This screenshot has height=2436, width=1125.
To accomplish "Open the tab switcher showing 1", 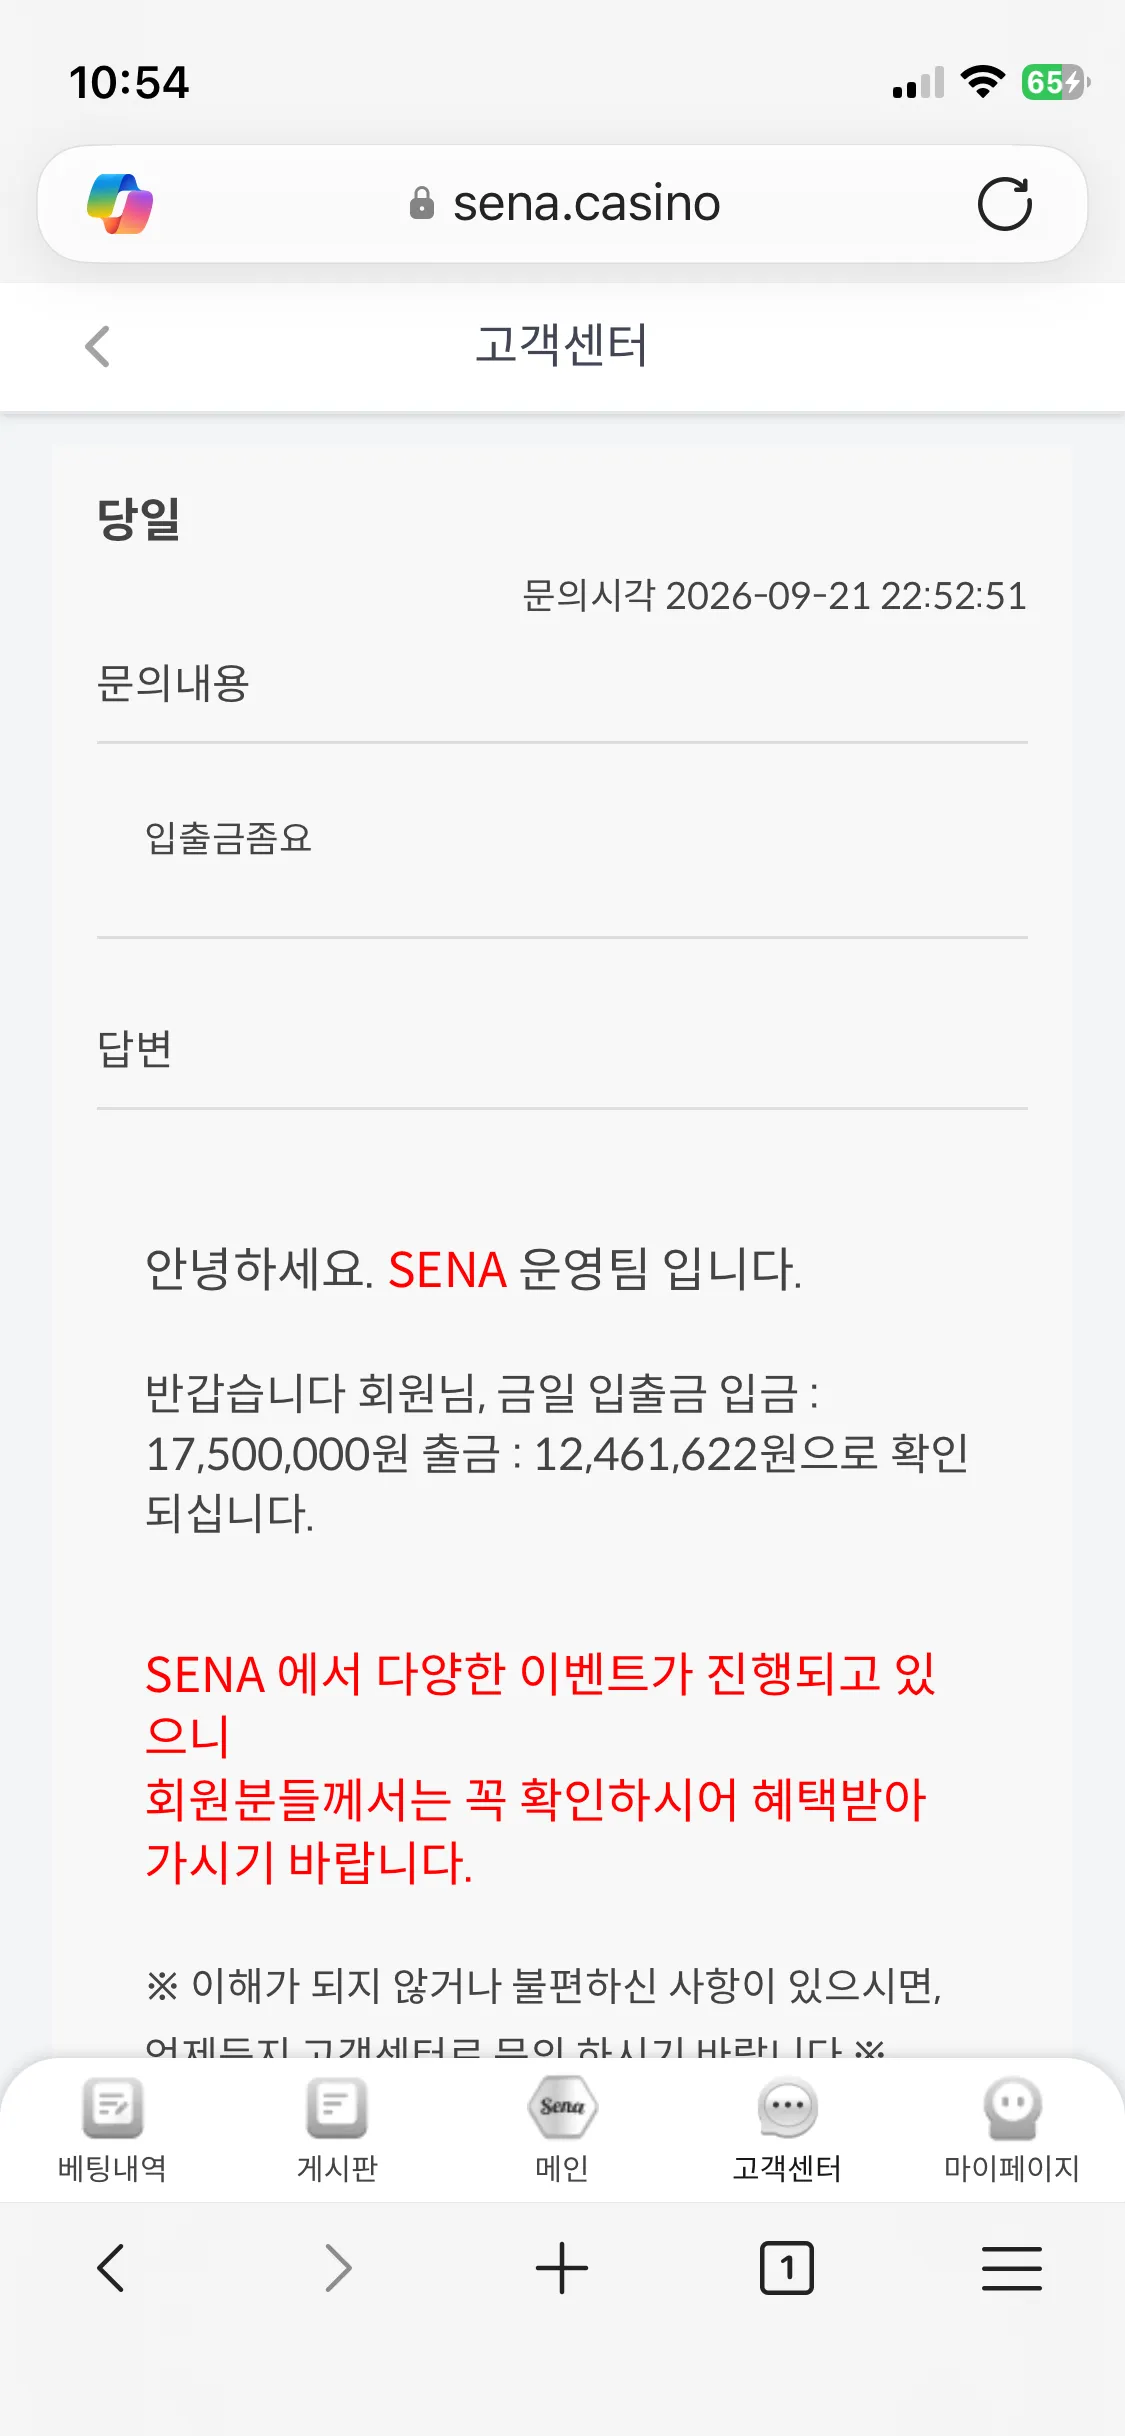I will (x=787, y=2268).
